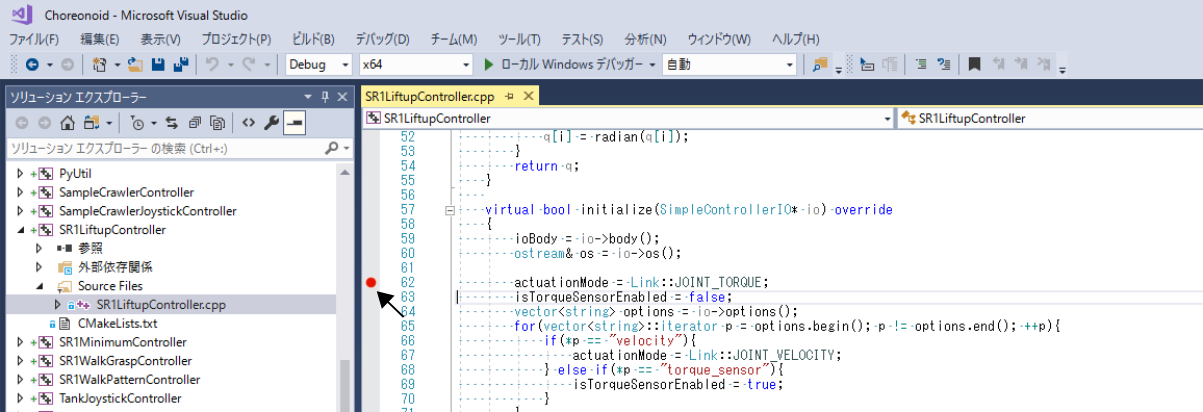Collapse the initialize function outline at line 57
The image size is (1203, 412).
coord(448,210)
